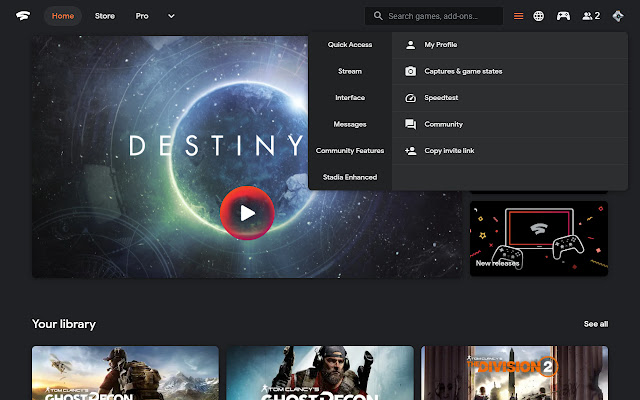640x400 pixels.
Task: Go to the Store tab
Action: 105,16
